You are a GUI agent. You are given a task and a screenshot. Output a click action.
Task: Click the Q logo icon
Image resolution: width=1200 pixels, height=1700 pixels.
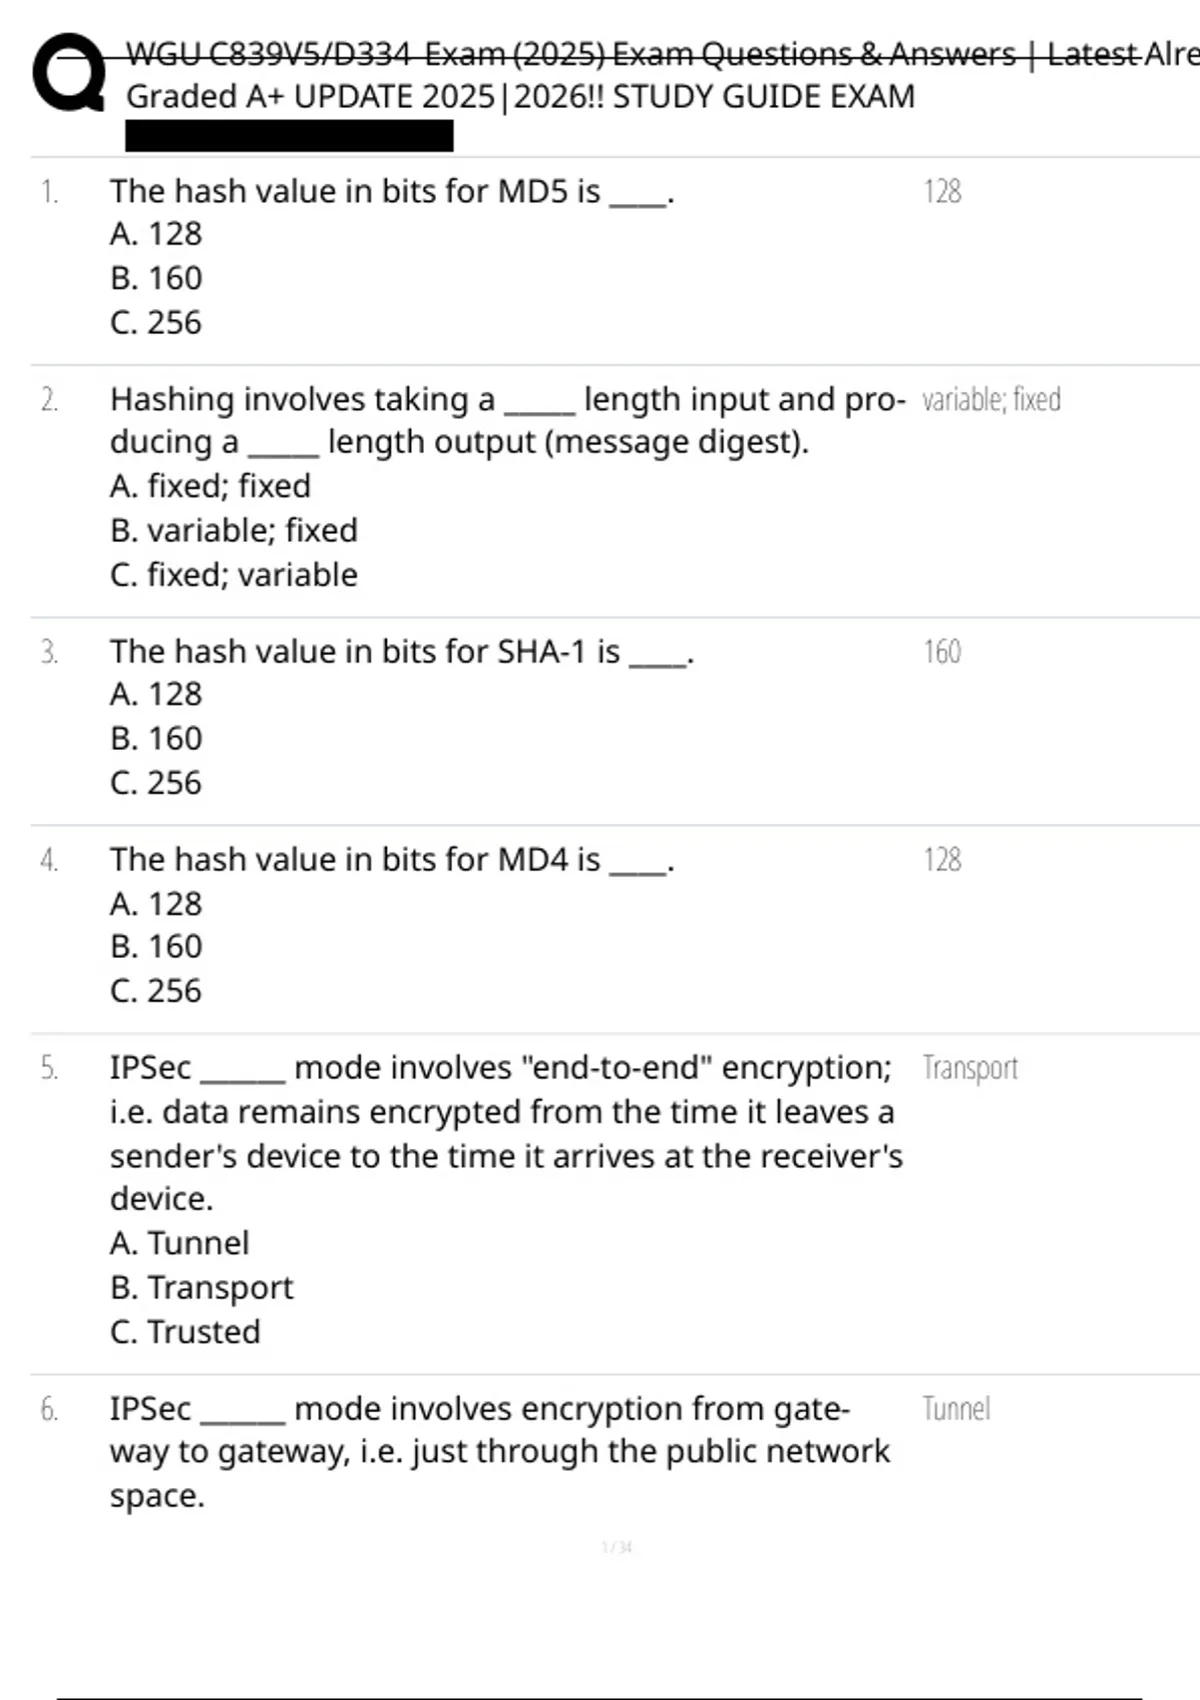tap(68, 73)
